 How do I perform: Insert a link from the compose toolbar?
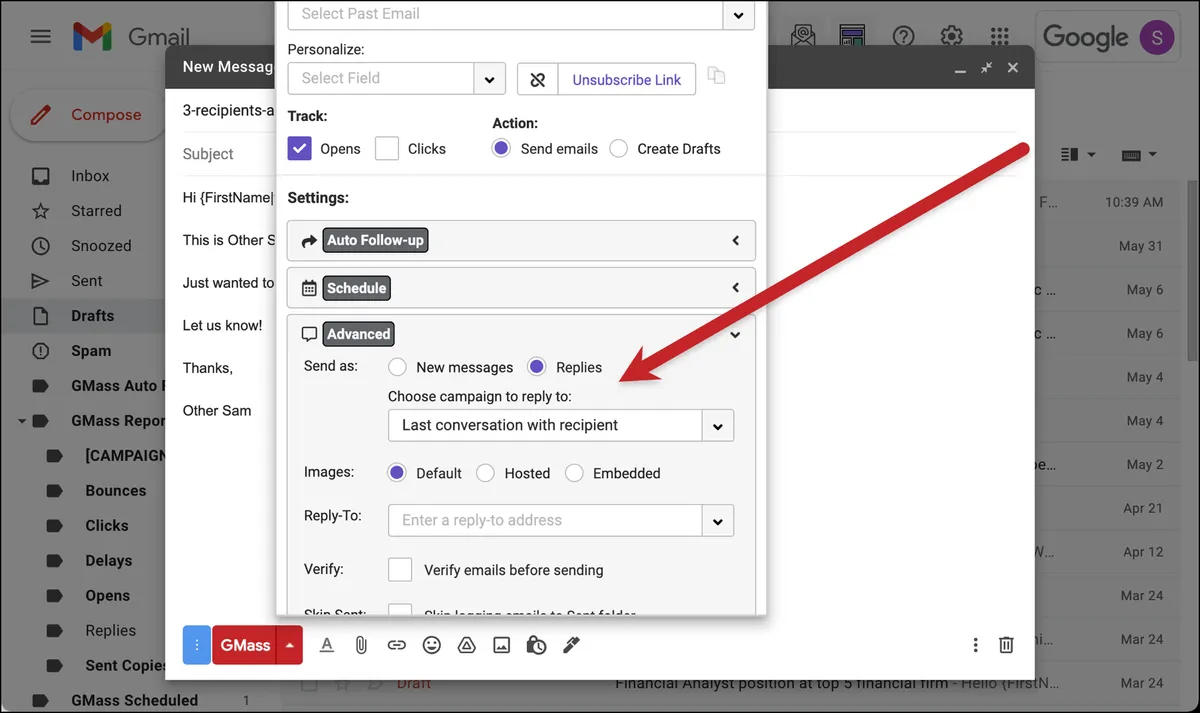click(396, 645)
